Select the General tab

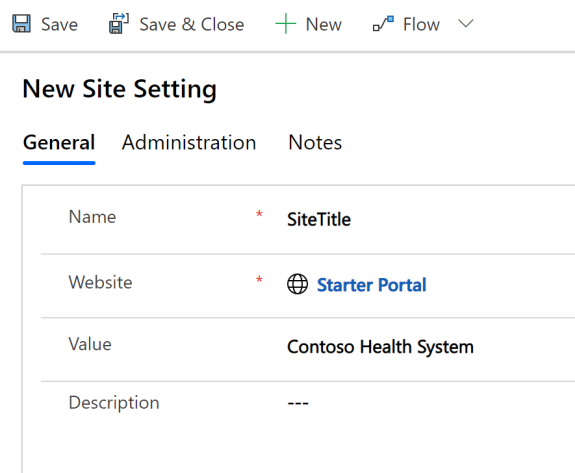click(x=59, y=142)
